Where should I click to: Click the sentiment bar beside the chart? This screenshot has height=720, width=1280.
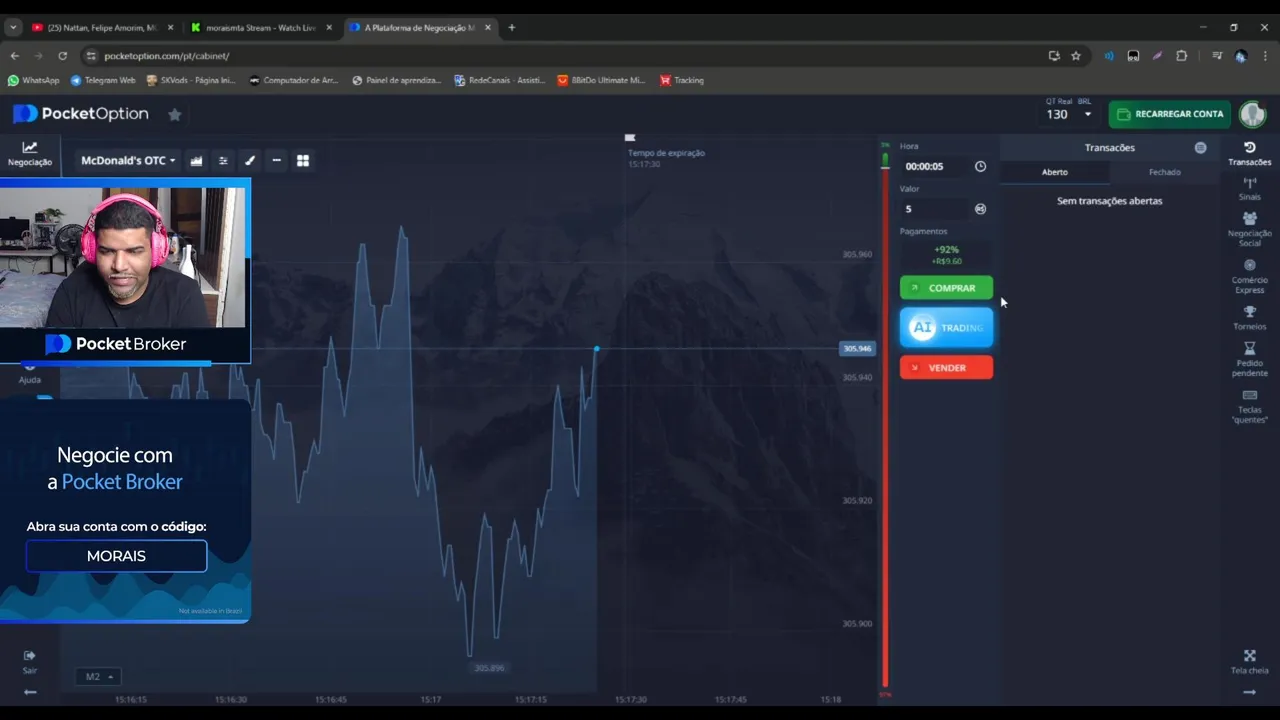coord(885,418)
